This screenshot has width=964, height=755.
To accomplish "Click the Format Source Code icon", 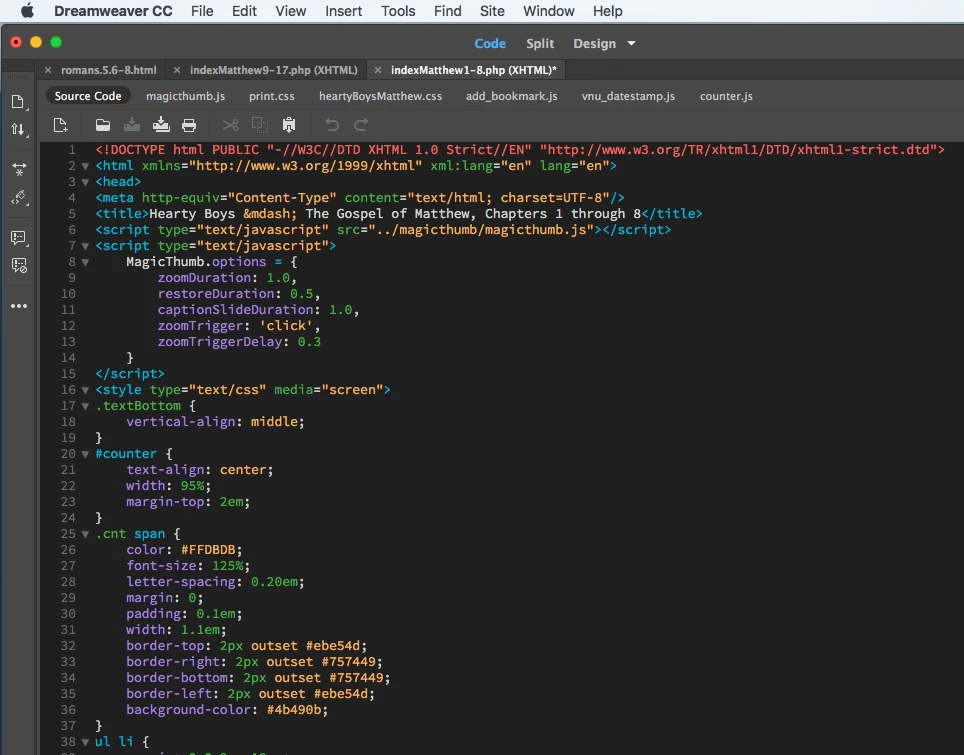I will 19,197.
